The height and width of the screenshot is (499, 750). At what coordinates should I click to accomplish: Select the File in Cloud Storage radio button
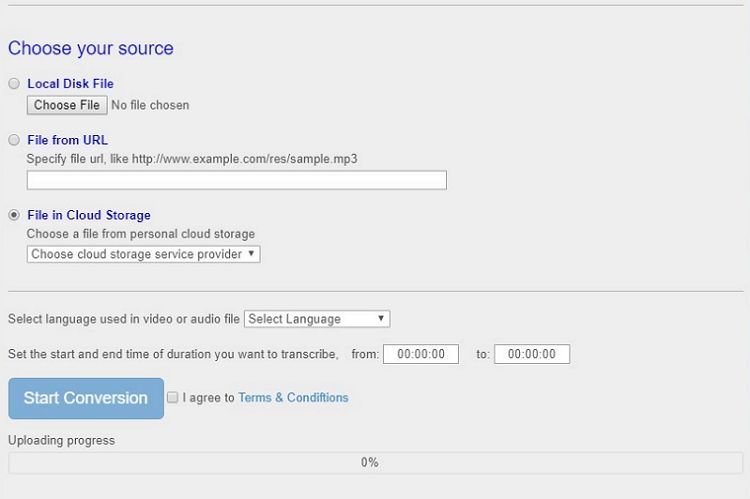(x=14, y=215)
